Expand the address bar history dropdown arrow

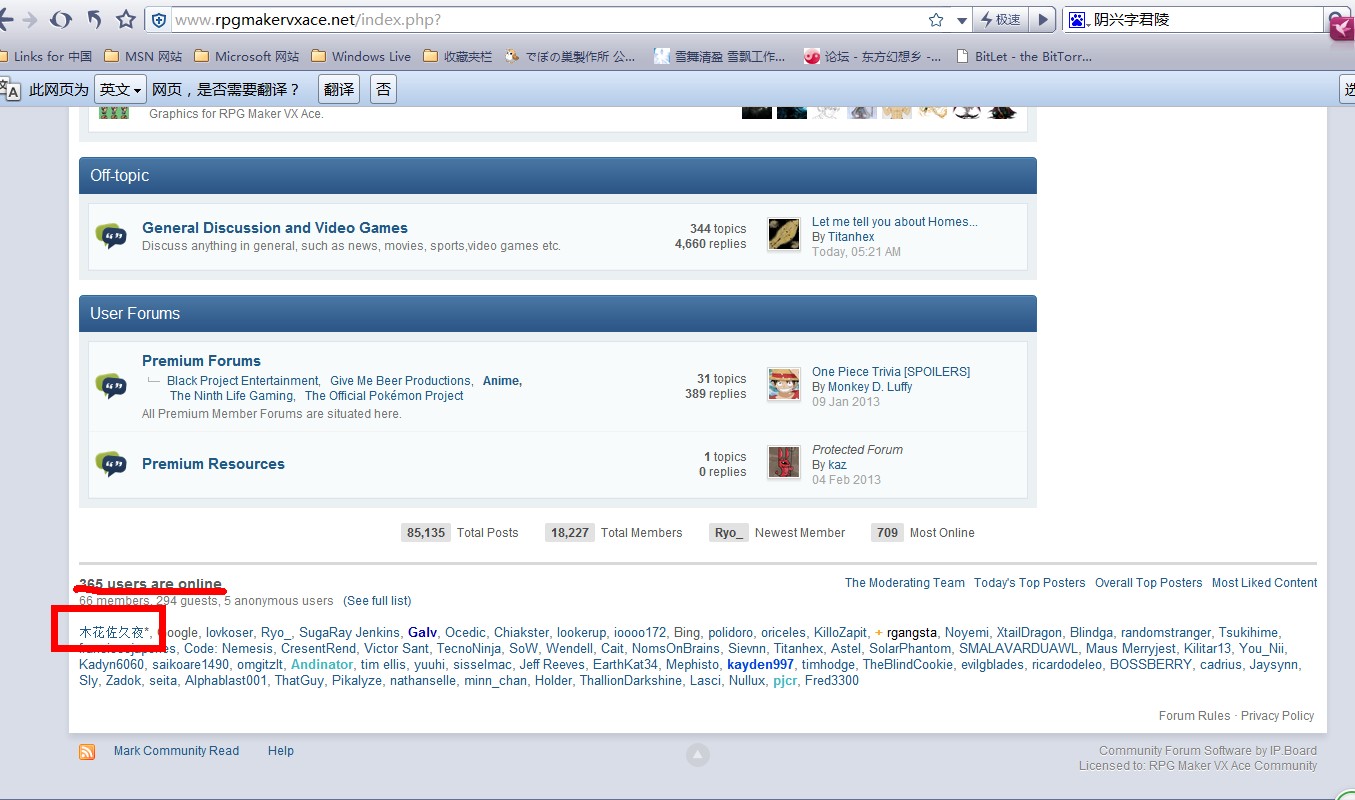961,20
